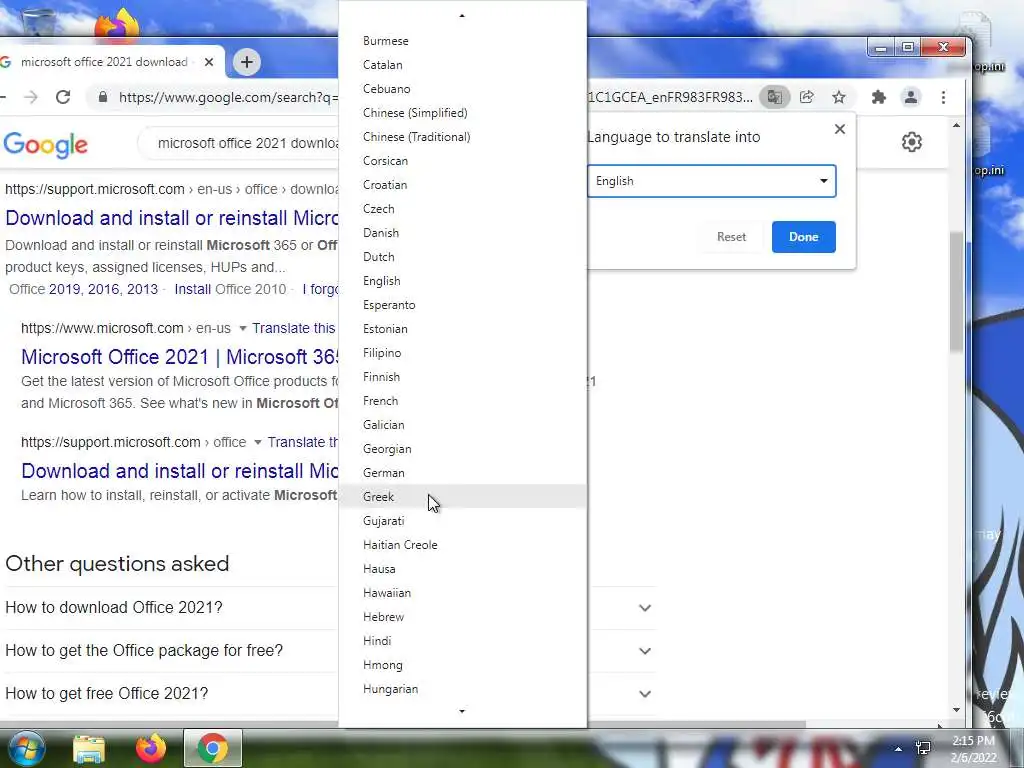This screenshot has height=768, width=1024.
Task: Open a new tab with plus button
Action: point(246,62)
